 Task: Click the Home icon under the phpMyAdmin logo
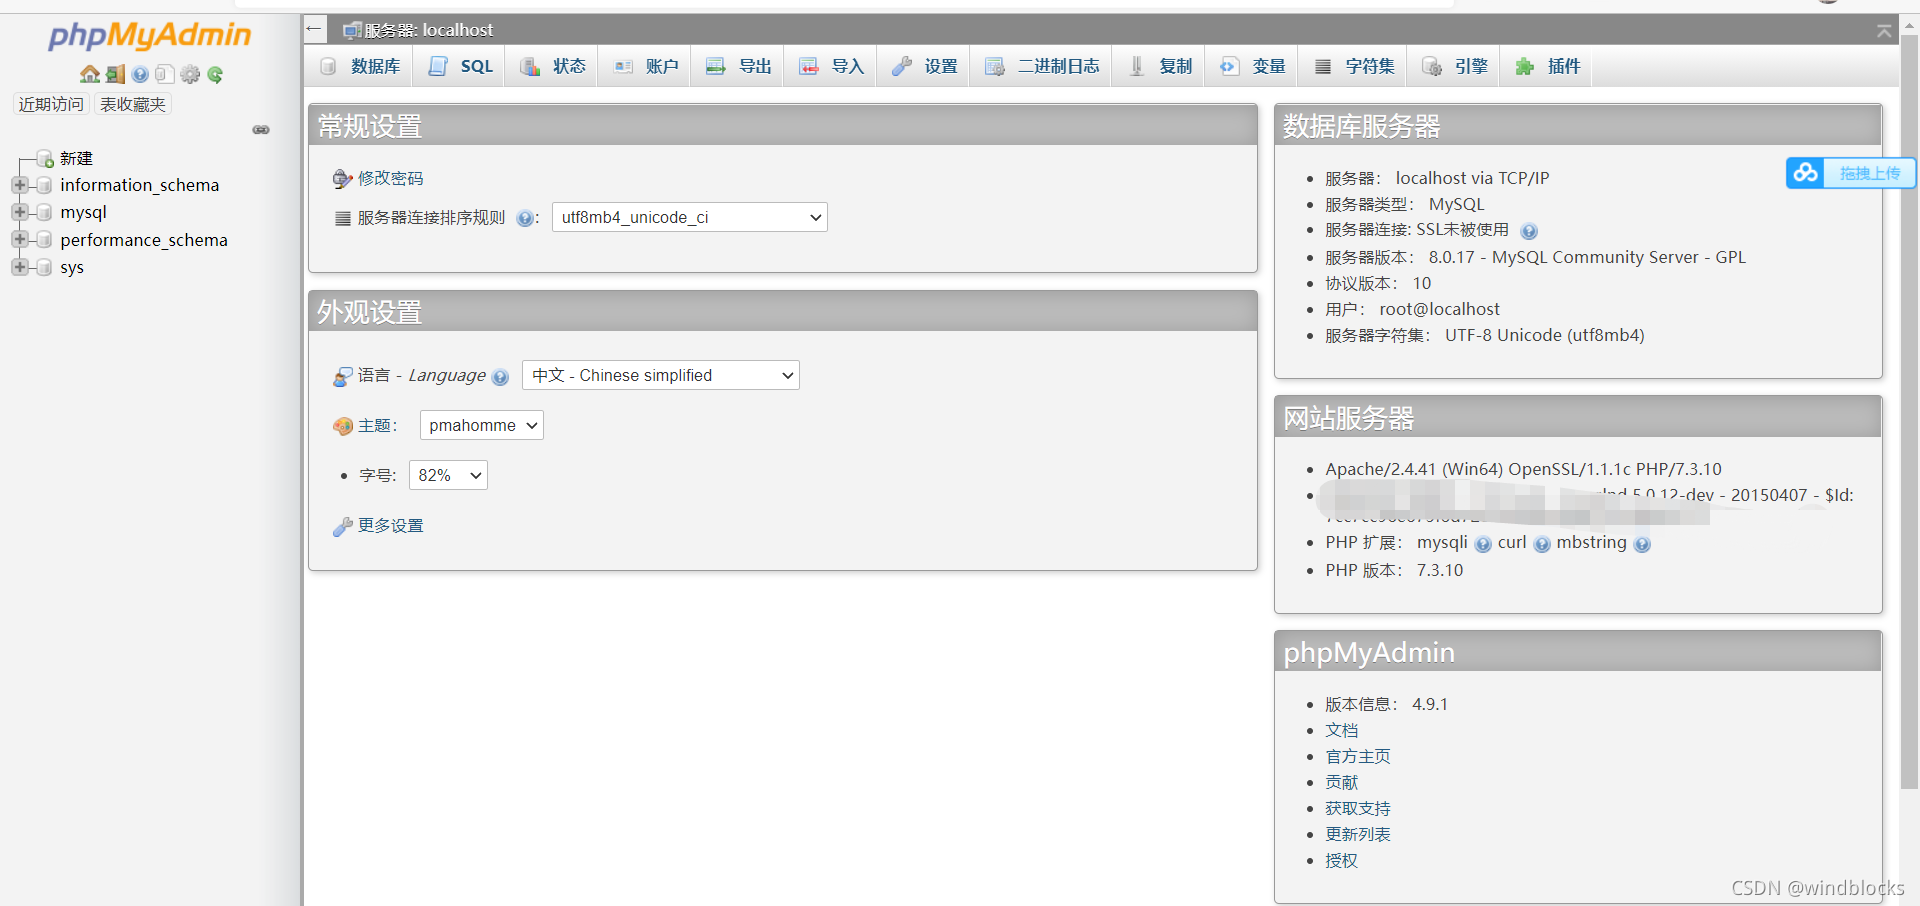pyautogui.click(x=89, y=74)
